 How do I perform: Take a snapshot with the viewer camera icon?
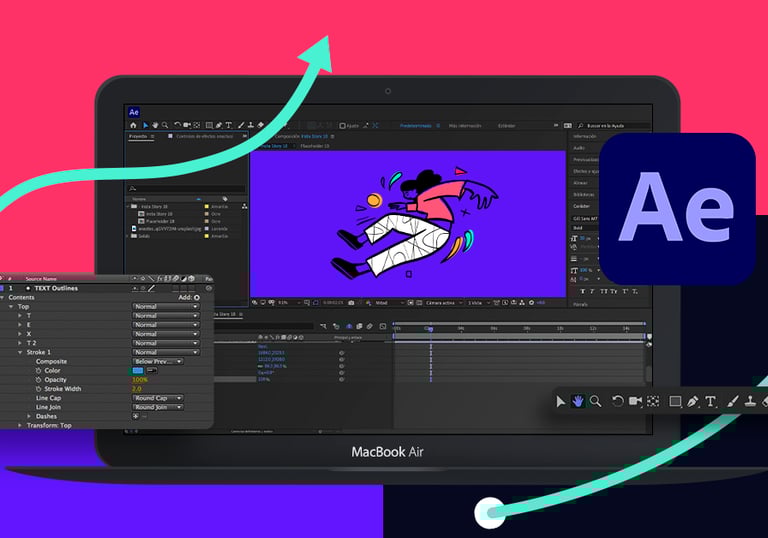(351, 303)
